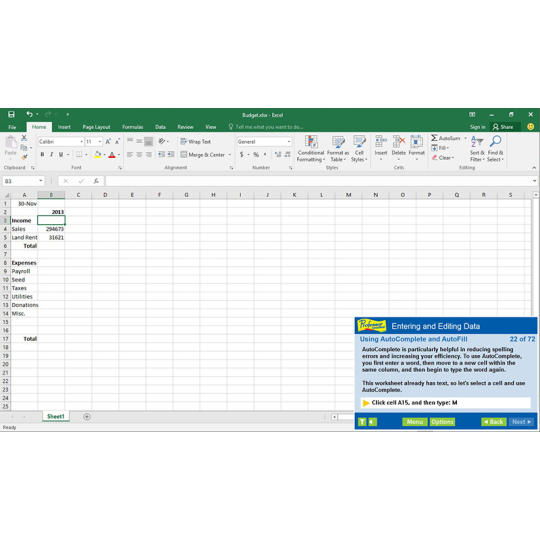Click the Increase Indent icon

pyautogui.click(x=171, y=155)
